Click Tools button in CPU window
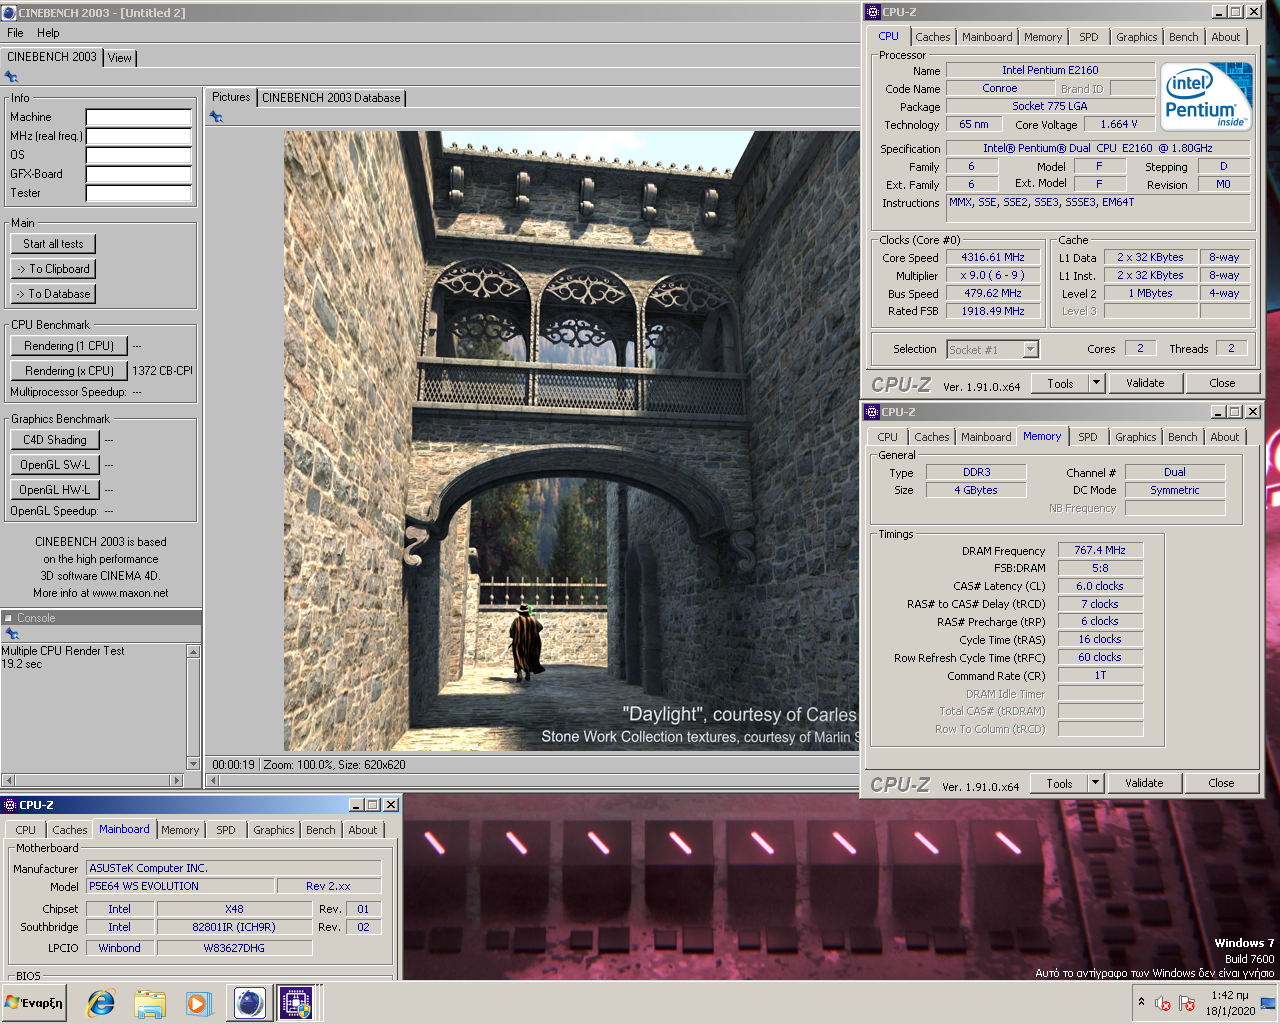This screenshot has width=1280, height=1024. click(1060, 383)
